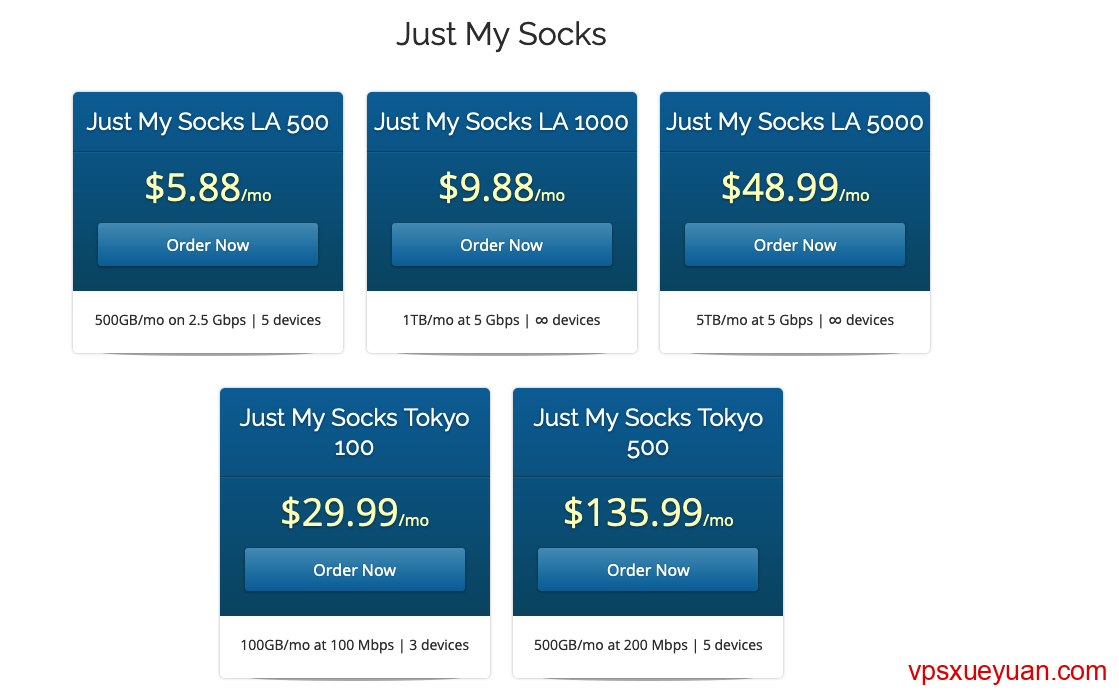The image size is (1119, 697).
Task: Click the Just My Socks Tokyo 100 heading
Action: 355,432
